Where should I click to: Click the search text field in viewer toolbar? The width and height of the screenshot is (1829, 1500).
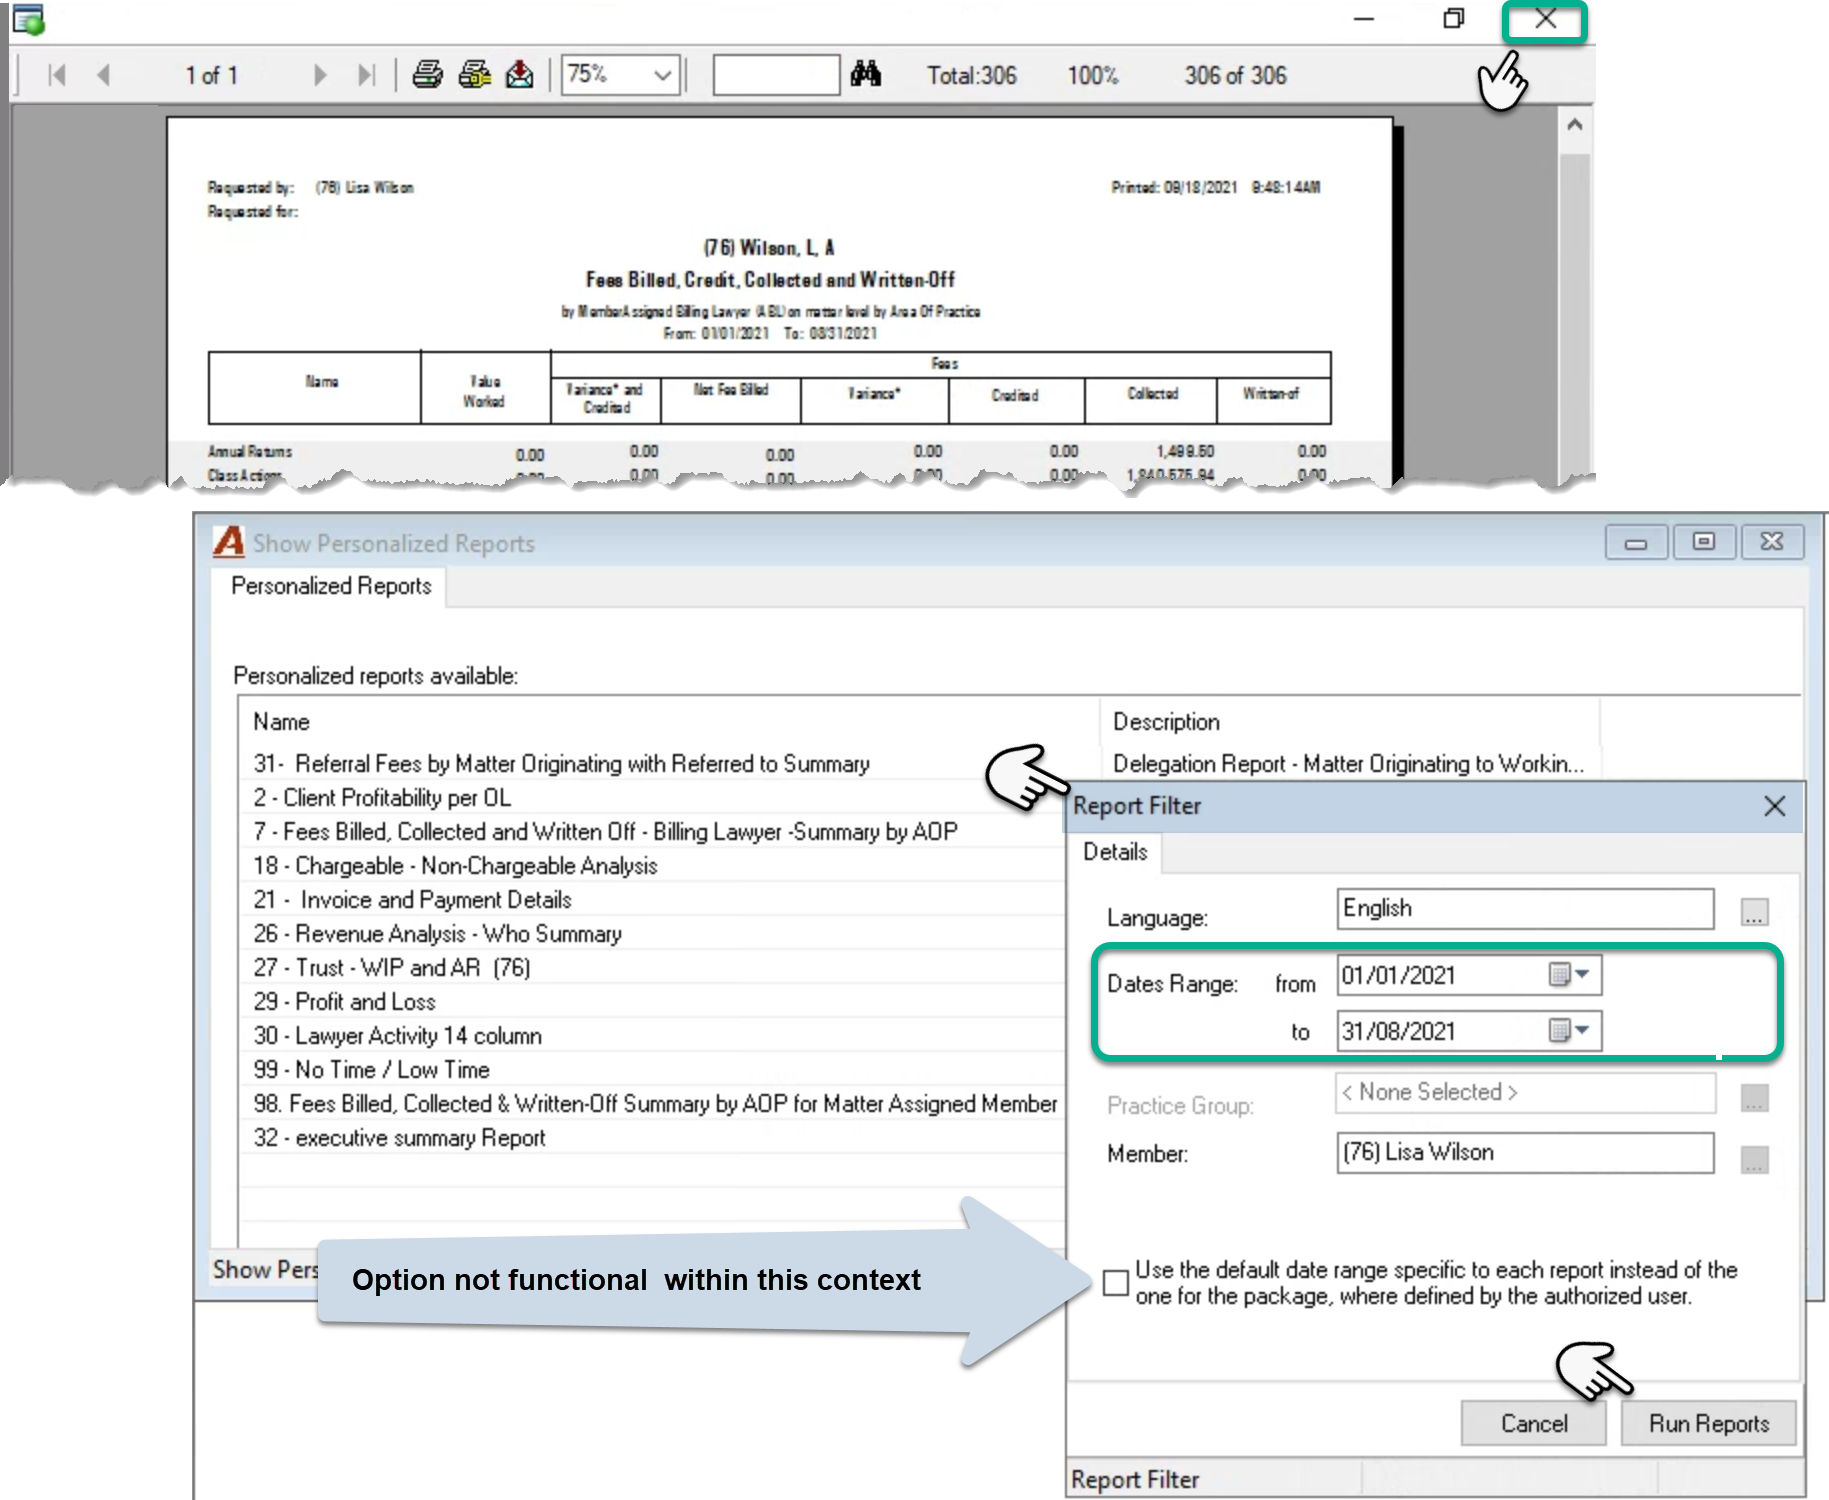775,75
